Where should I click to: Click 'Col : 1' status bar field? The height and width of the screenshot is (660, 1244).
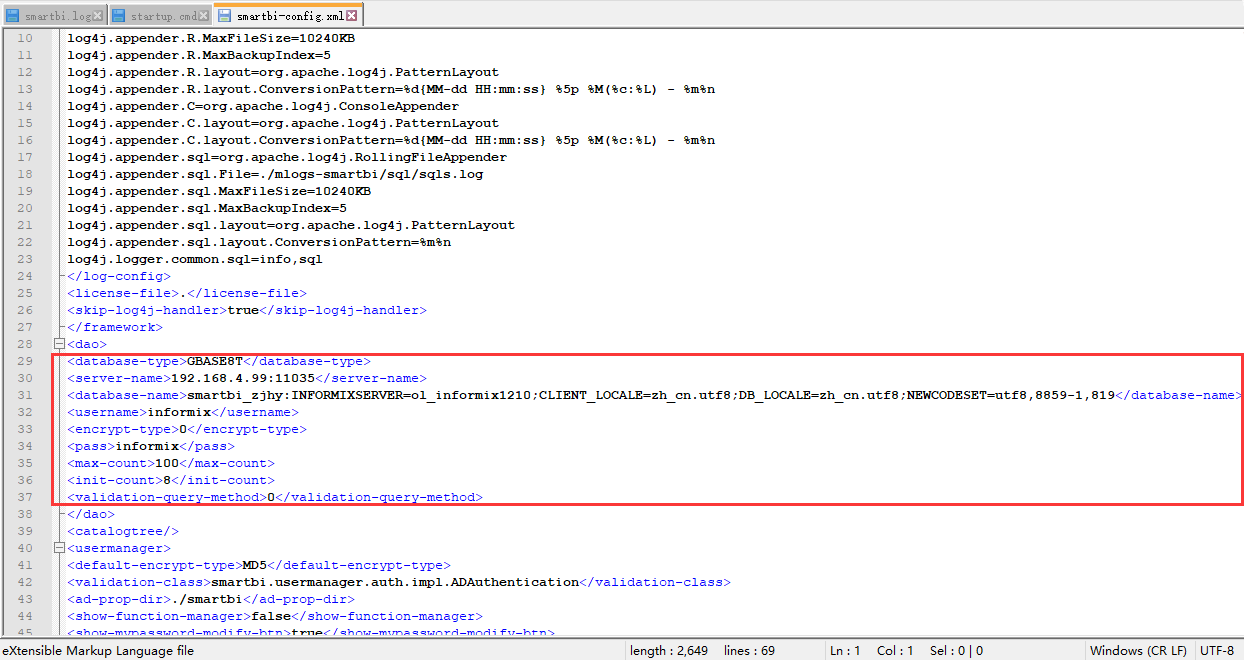point(896,651)
